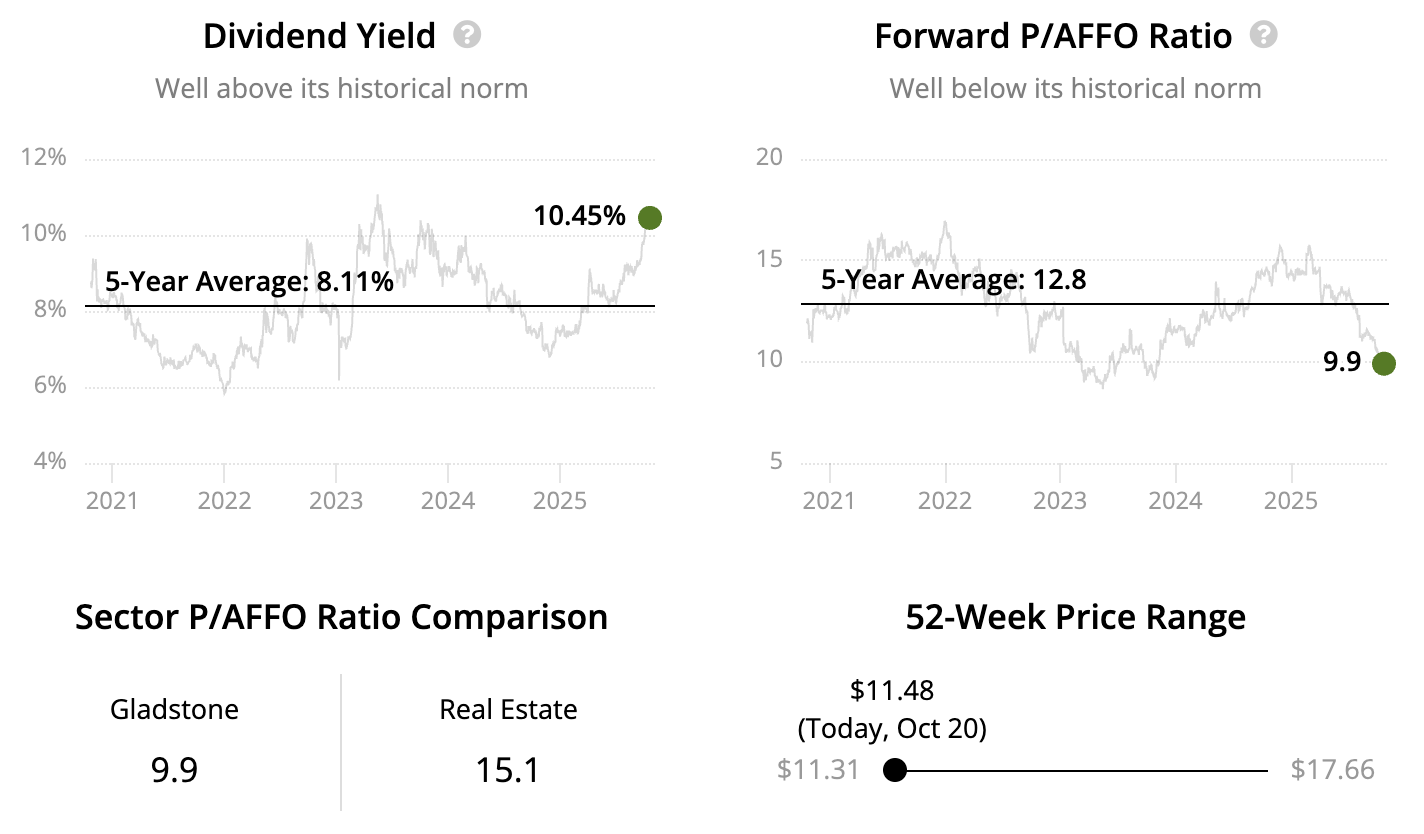
Task: Click the 52-Week Price Range heading
Action: point(1075,617)
